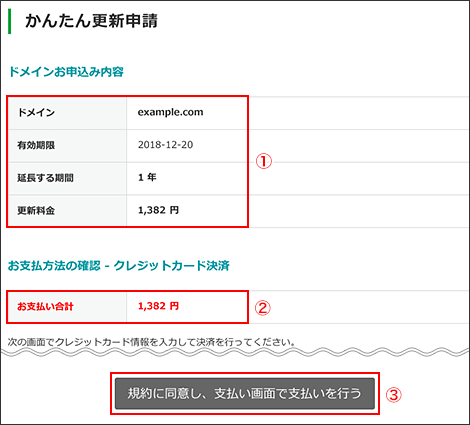Click the お支払方法の確認 - クレジットカード決済 heading
Viewport: 470px width, 425px height.
pos(119,266)
